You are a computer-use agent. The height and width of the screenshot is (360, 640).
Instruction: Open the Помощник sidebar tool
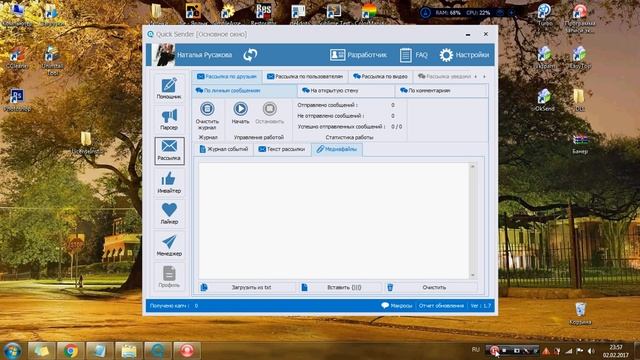tap(169, 88)
